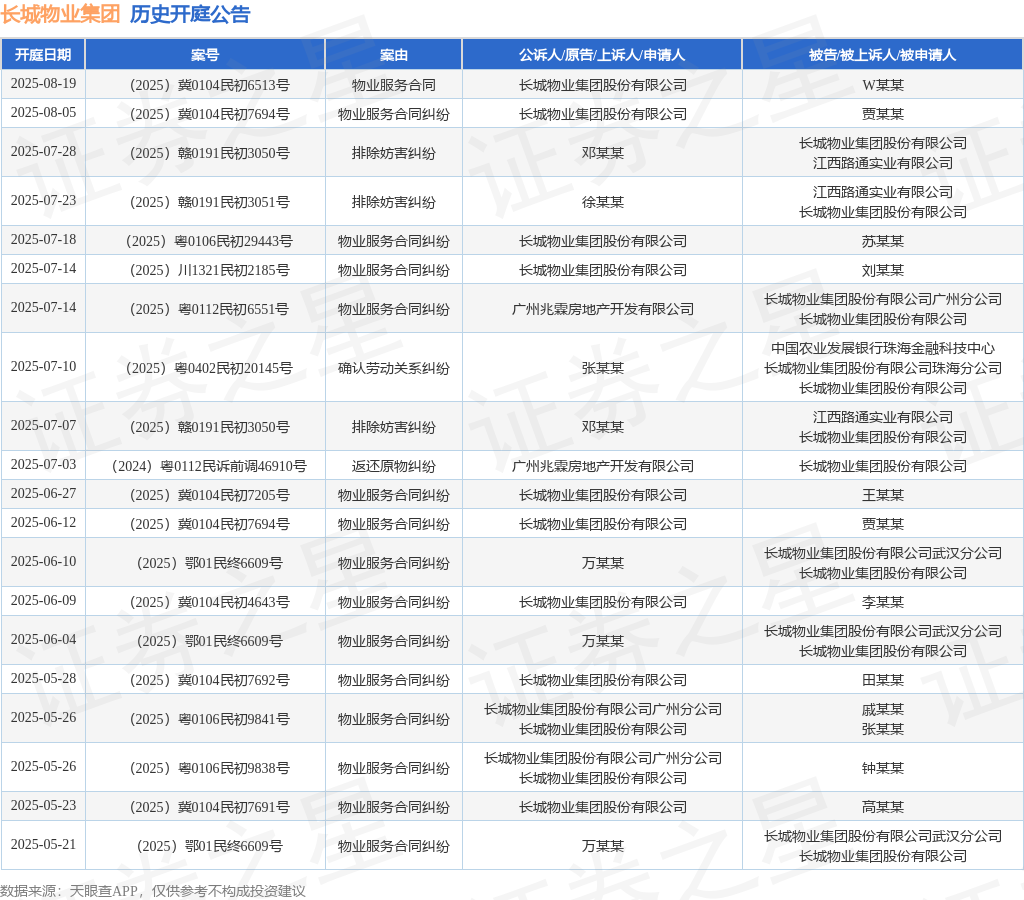The image size is (1024, 900).
Task: Click the date cell '2025-07-18'
Action: 43,240
